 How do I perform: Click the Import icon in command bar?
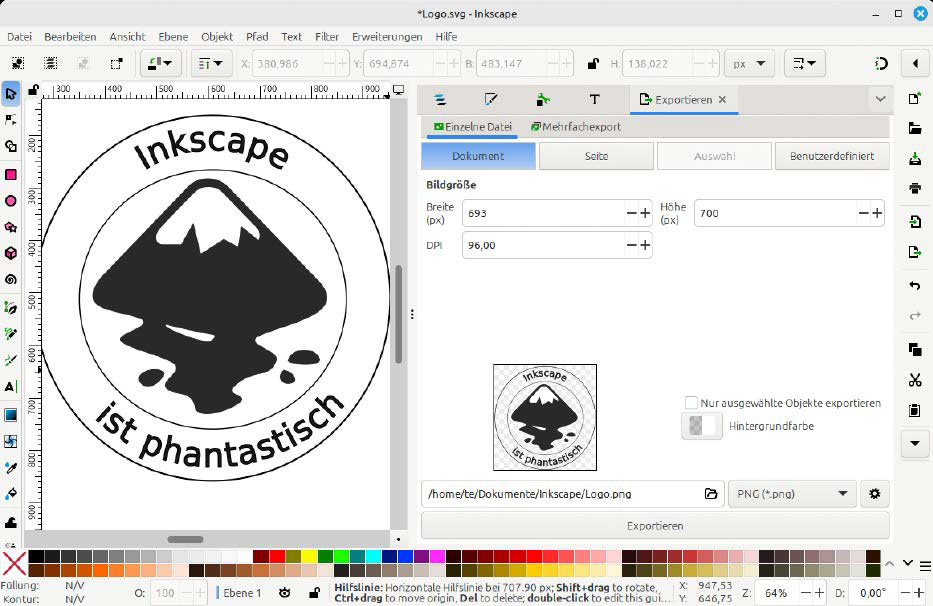click(x=915, y=222)
